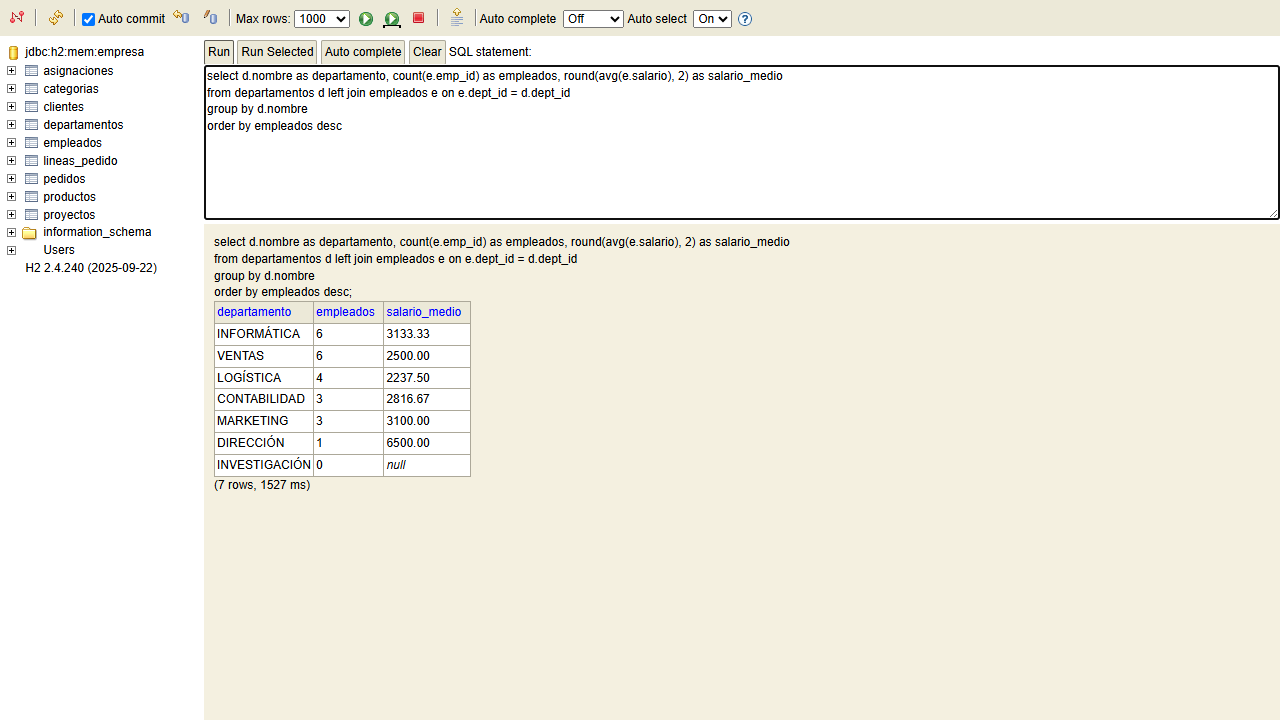Viewport: 1280px width, 720px height.
Task: Click the database icon next to jdbc:h2:mem:empresa
Action: [13, 52]
